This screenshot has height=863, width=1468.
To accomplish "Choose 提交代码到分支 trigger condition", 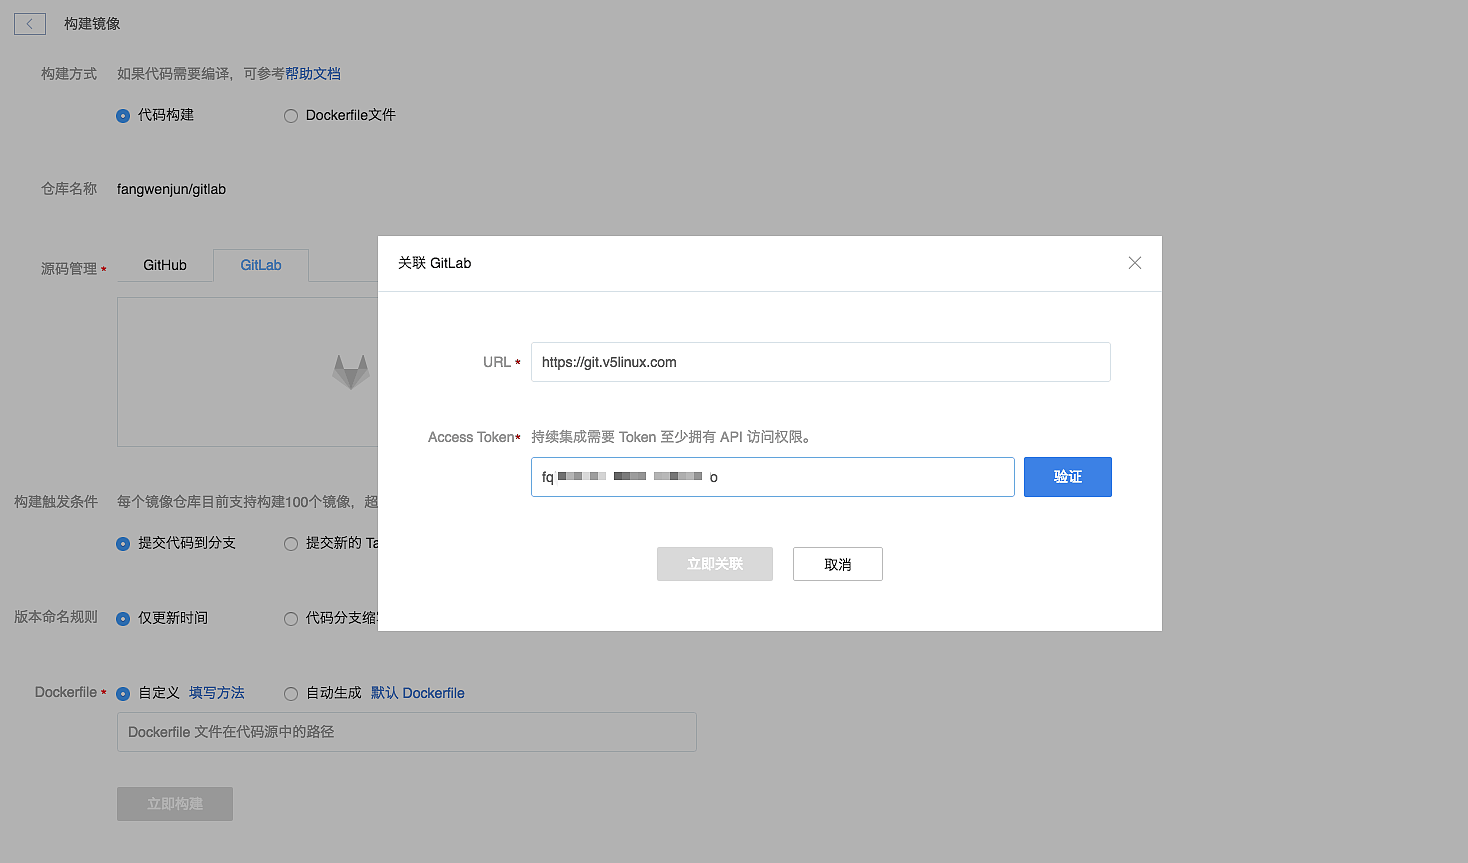I will (x=123, y=544).
